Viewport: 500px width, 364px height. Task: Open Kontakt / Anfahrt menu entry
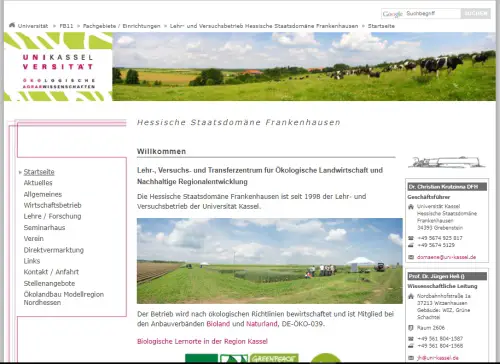51,272
